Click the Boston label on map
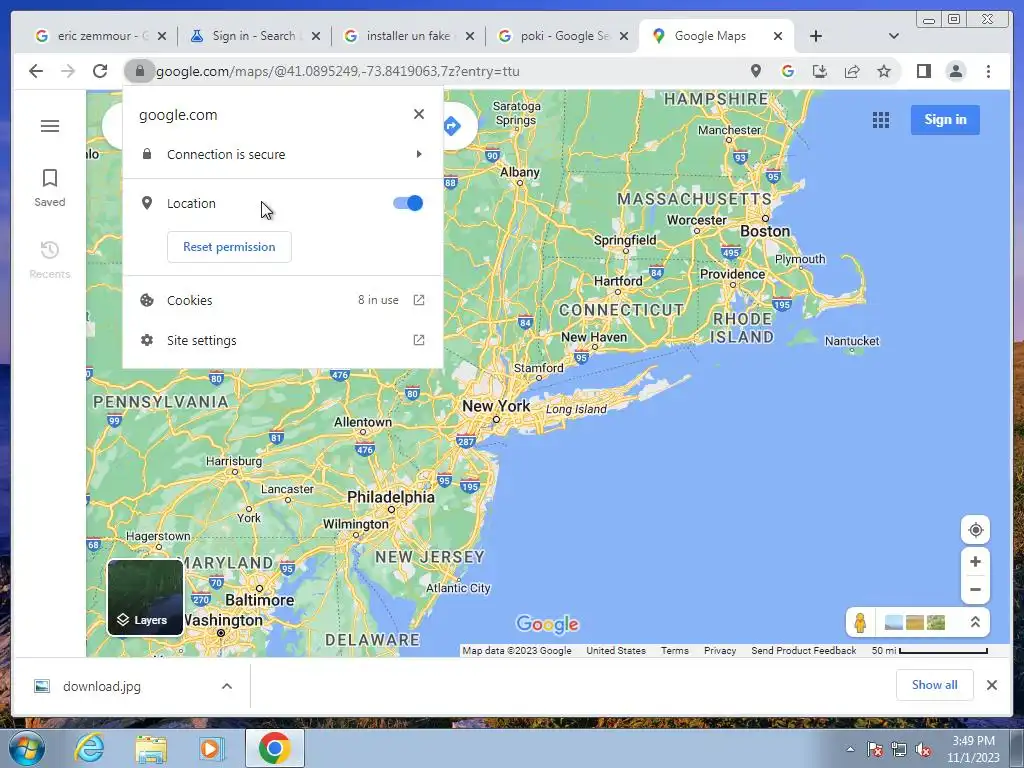Image resolution: width=1024 pixels, height=768 pixels. click(x=765, y=231)
